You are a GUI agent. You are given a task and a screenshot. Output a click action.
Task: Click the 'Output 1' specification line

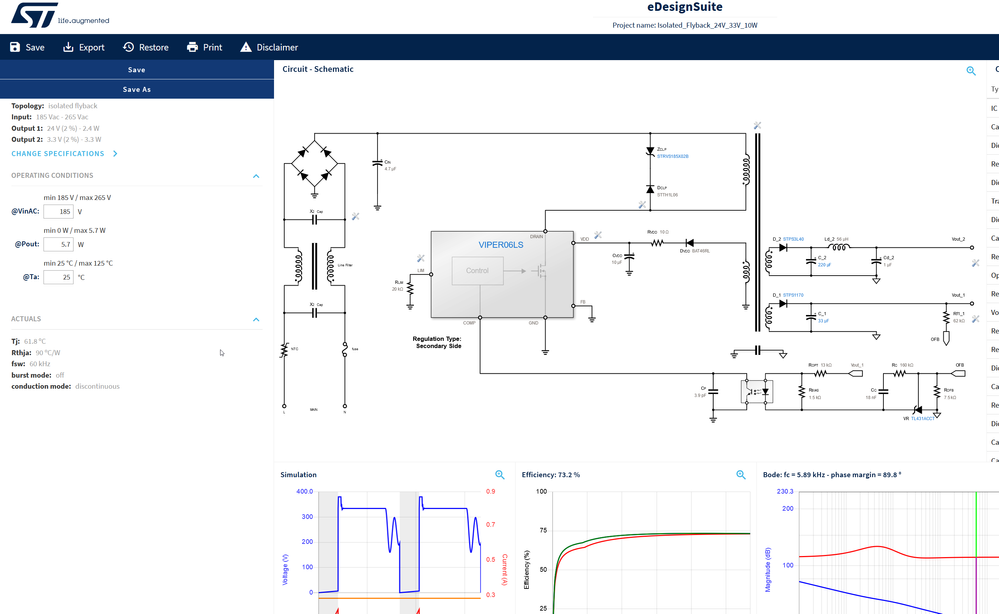(55, 128)
